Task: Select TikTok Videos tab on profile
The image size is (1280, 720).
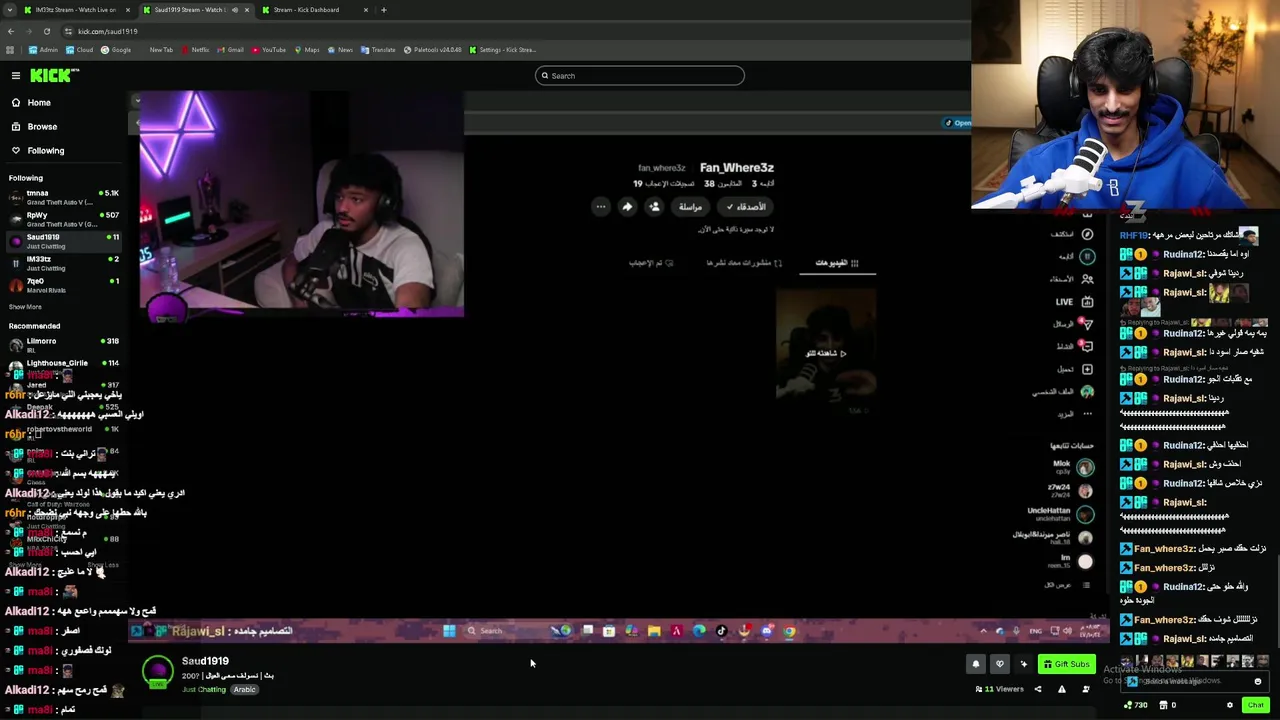Action: pyautogui.click(x=836, y=263)
